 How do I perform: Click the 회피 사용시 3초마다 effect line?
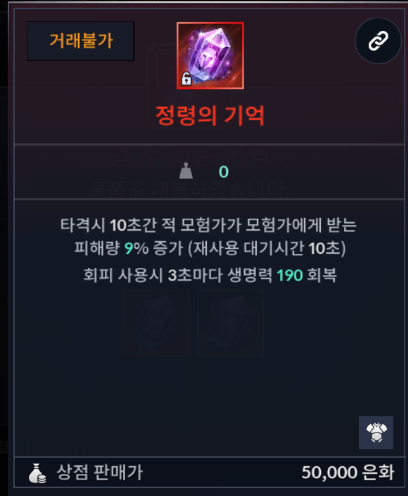pyautogui.click(x=210, y=275)
